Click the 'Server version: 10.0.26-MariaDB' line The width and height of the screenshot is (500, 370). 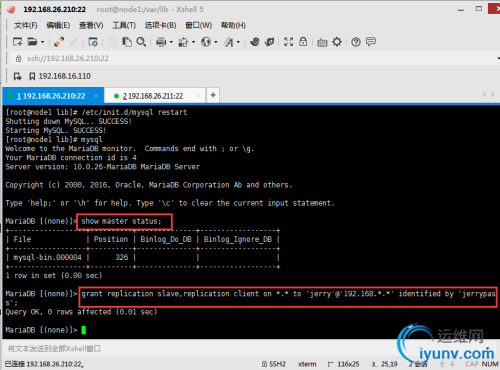pos(102,167)
